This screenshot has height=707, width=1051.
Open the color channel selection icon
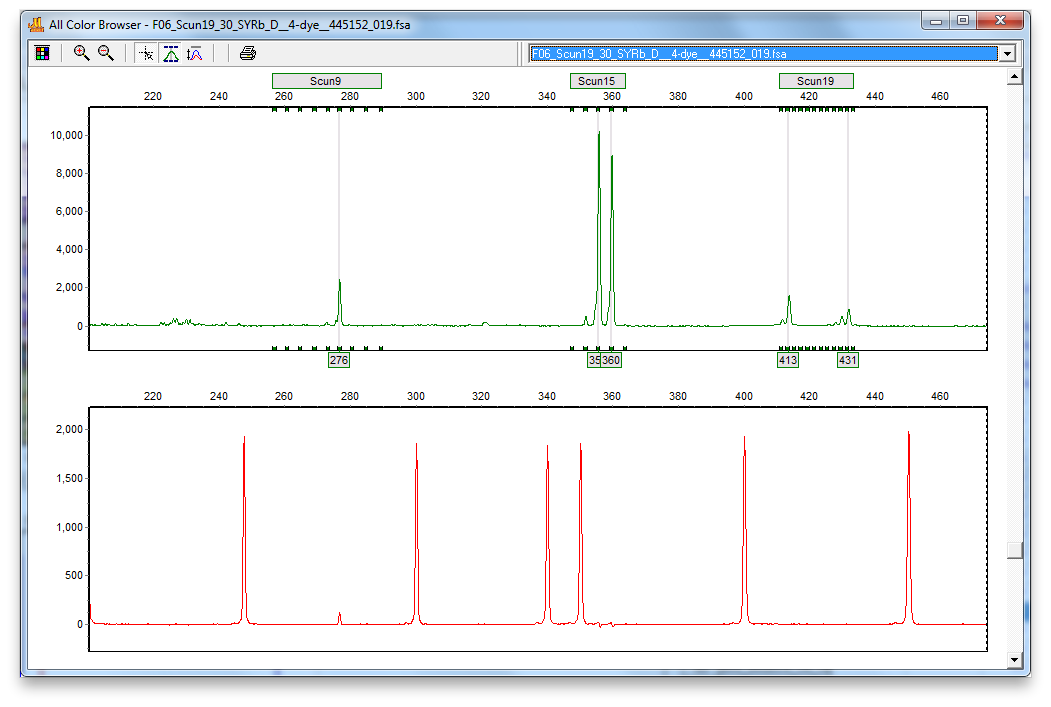coord(41,53)
